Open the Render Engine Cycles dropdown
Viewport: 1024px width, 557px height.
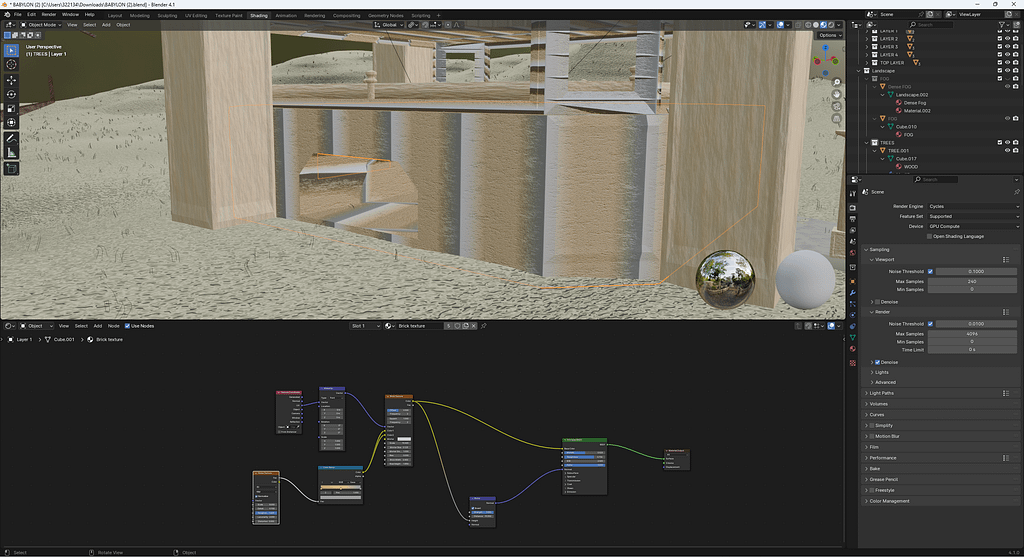coord(973,206)
